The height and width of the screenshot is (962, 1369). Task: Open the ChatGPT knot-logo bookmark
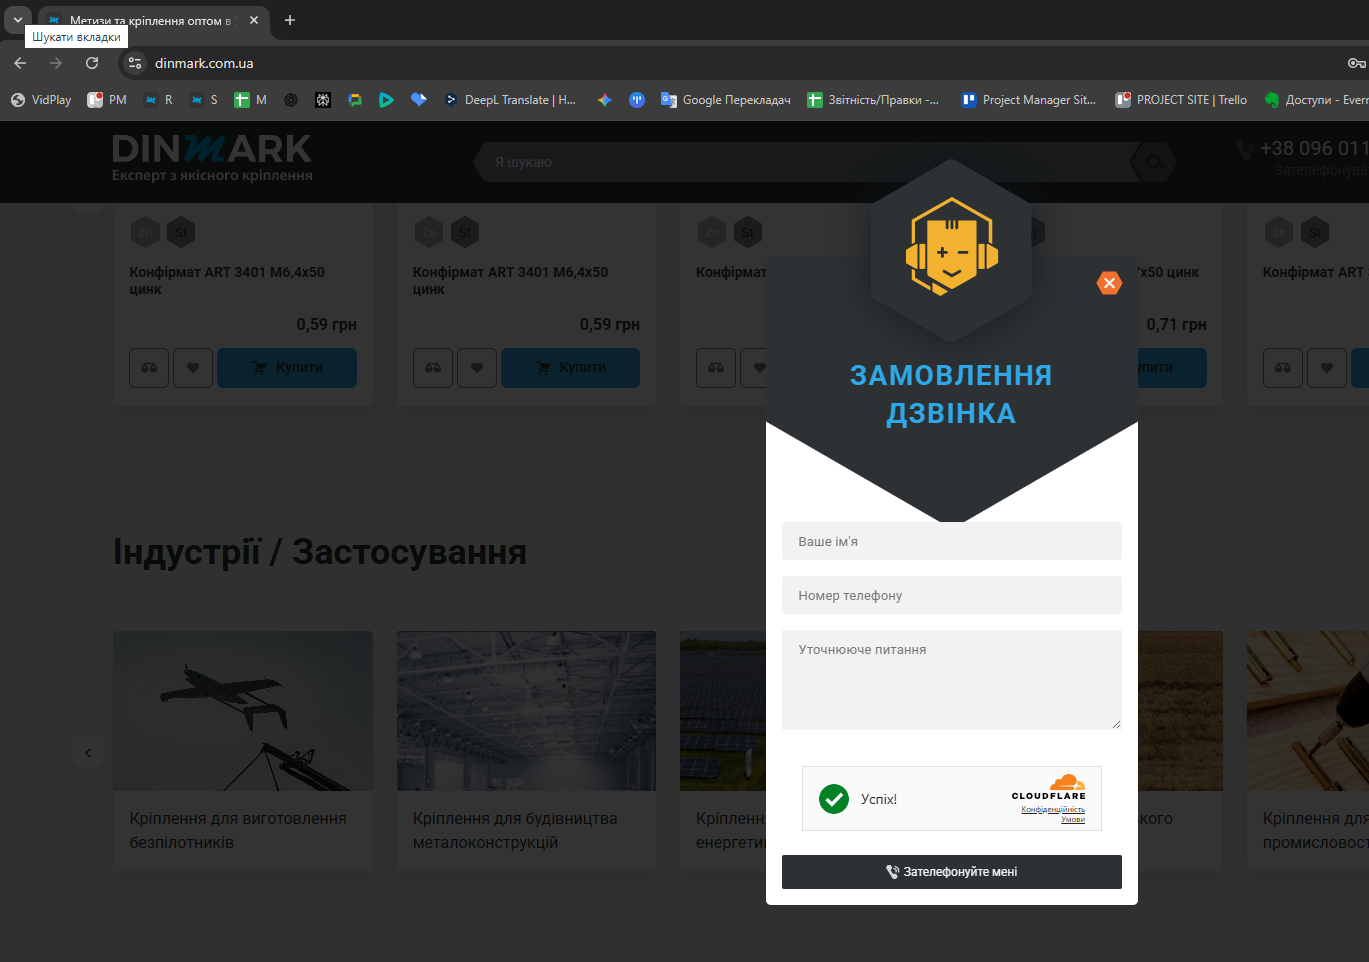tap(291, 100)
